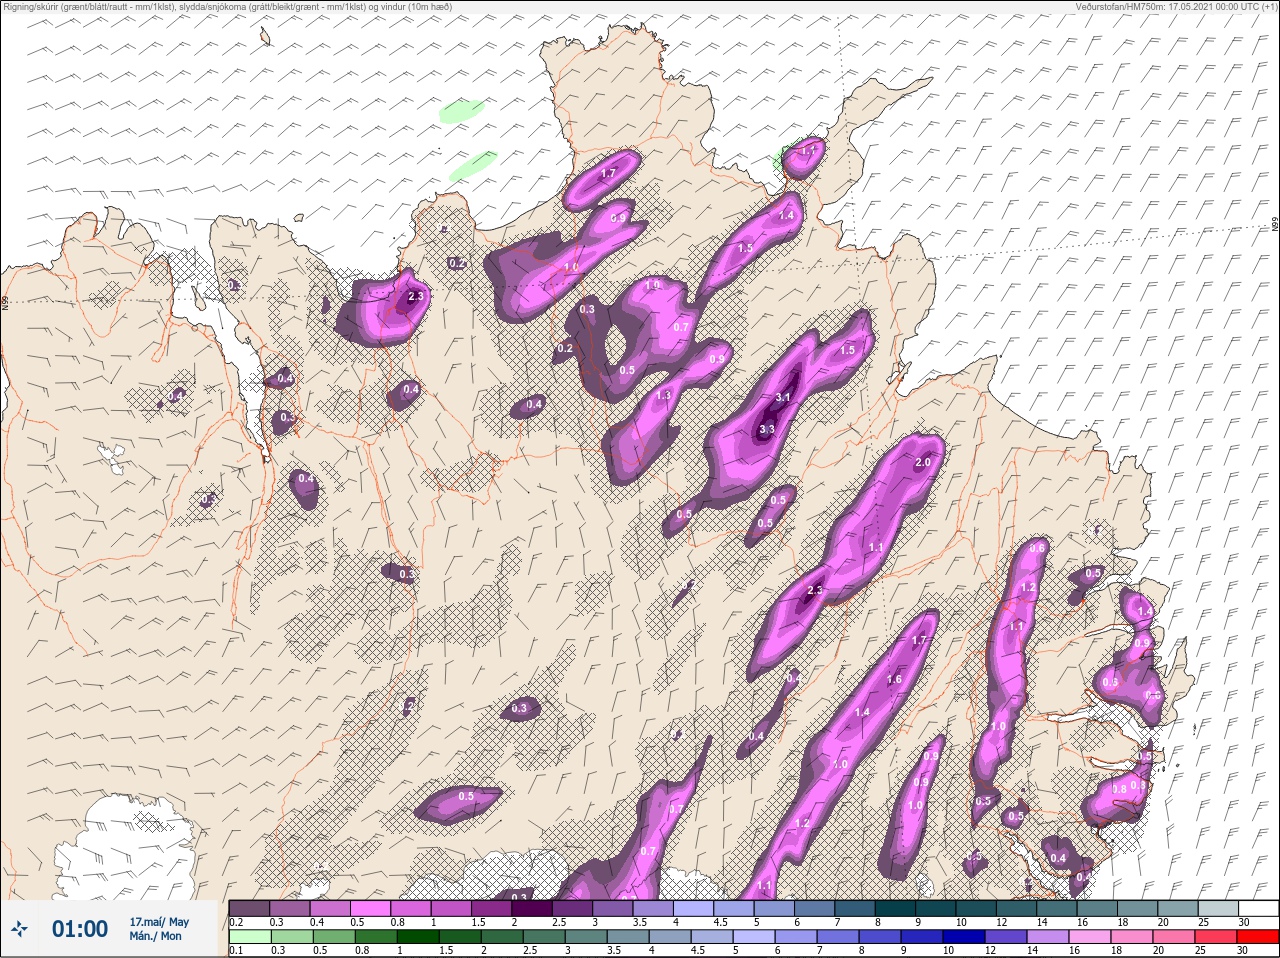This screenshot has height=958, width=1280.
Task: Click the four-pointed star icon beside the time
Action: (x=20, y=929)
